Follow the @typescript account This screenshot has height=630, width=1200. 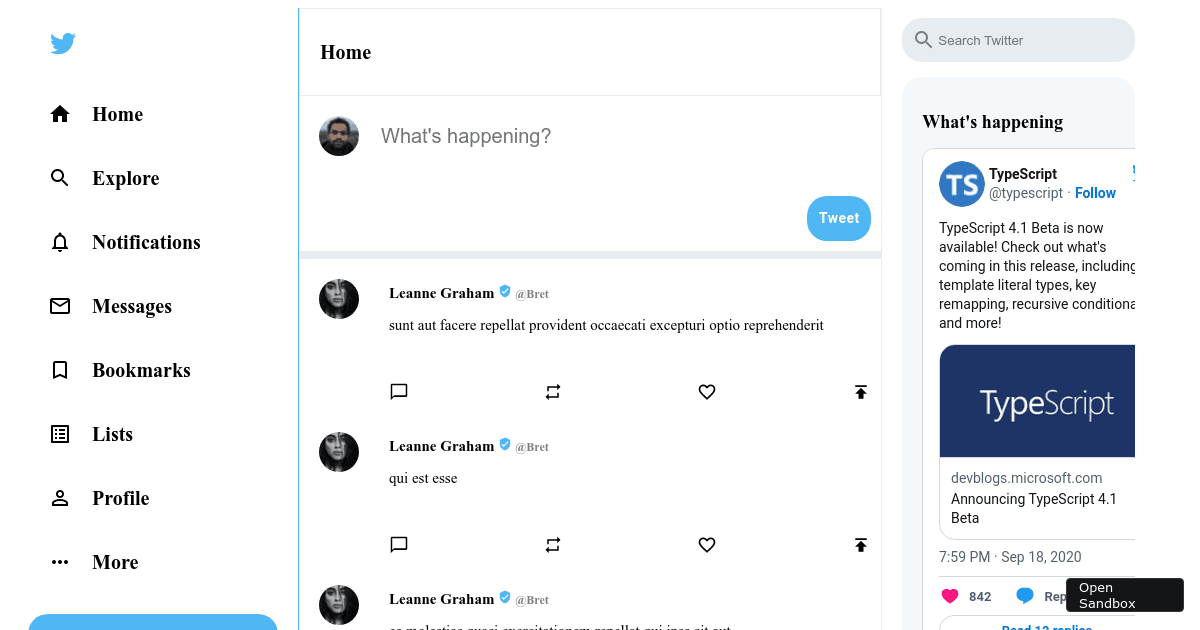[x=1094, y=192]
